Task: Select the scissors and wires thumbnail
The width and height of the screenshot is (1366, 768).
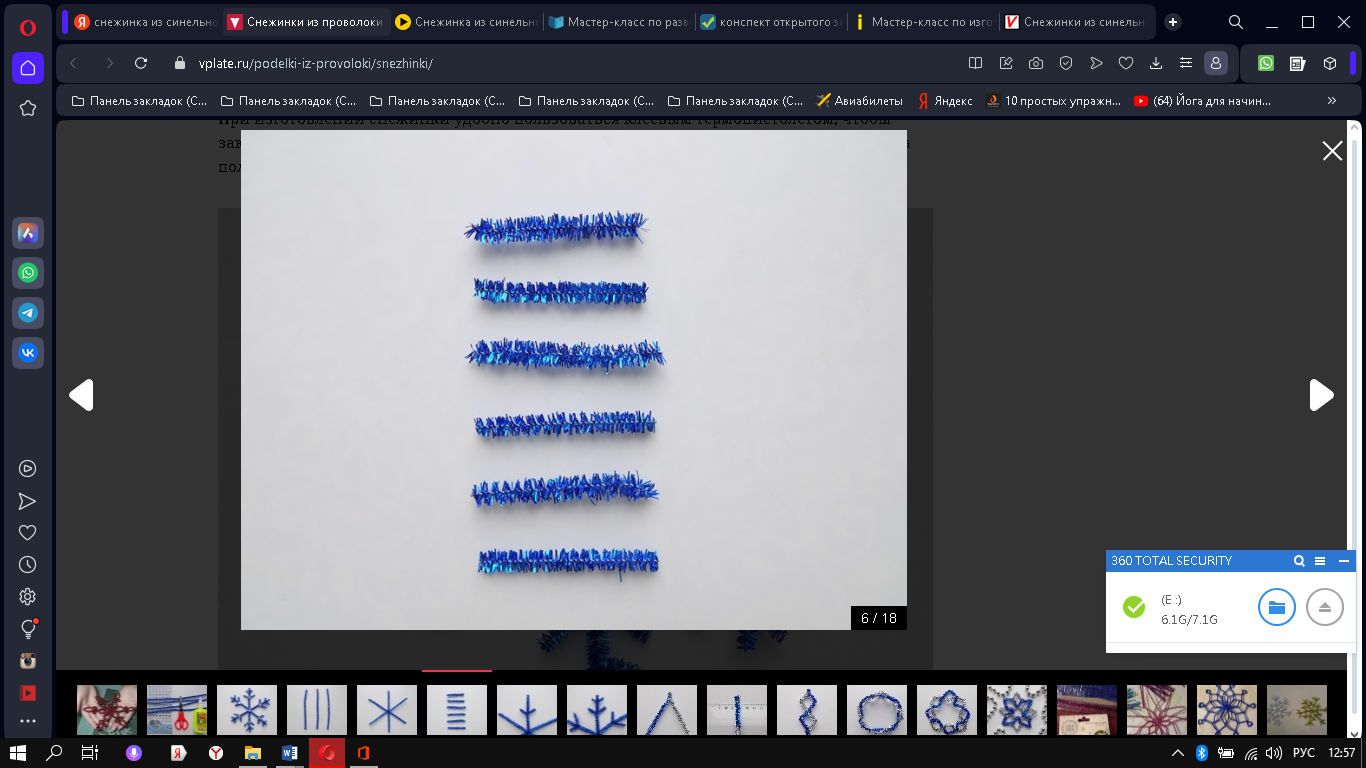Action: (x=177, y=710)
